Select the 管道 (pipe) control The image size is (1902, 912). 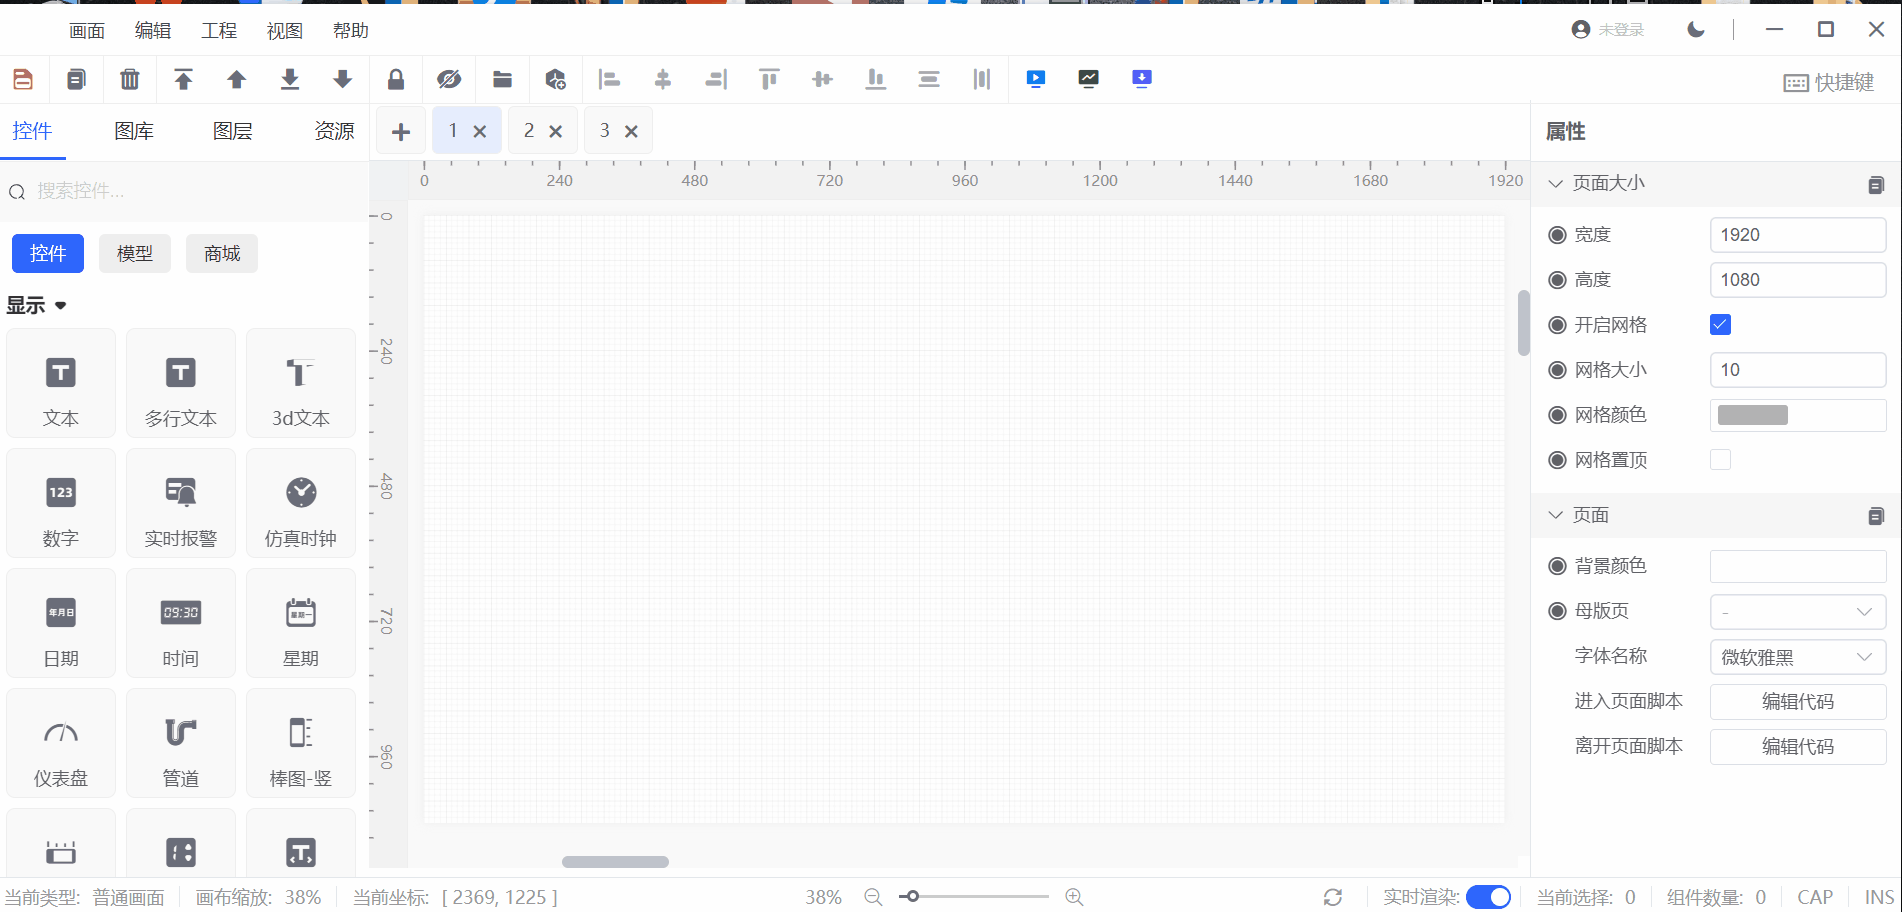(x=180, y=743)
